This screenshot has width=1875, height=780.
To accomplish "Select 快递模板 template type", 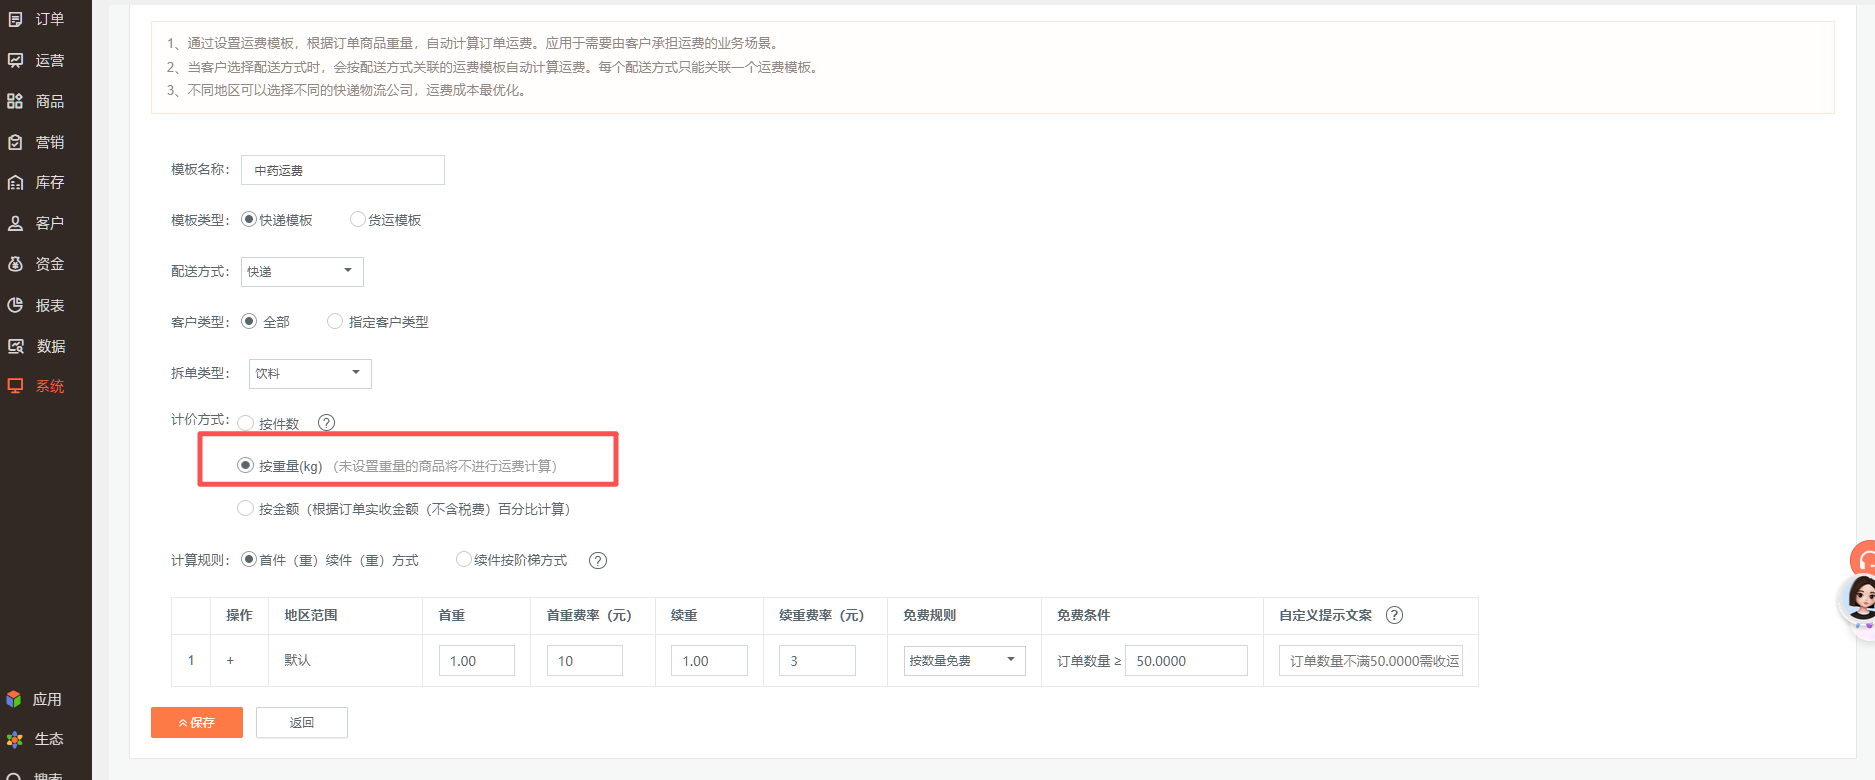I will (x=249, y=219).
